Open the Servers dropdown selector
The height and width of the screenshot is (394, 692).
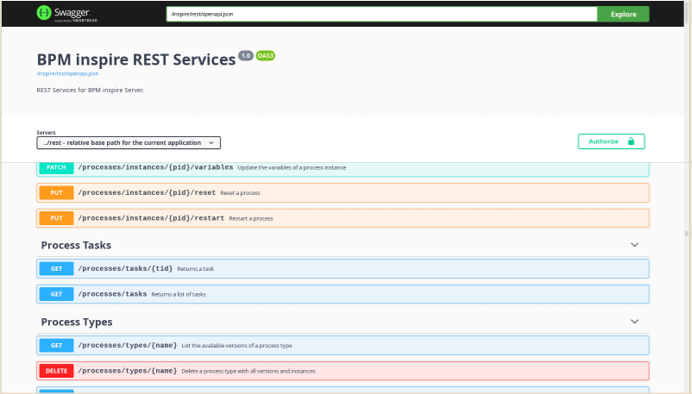(x=128, y=143)
